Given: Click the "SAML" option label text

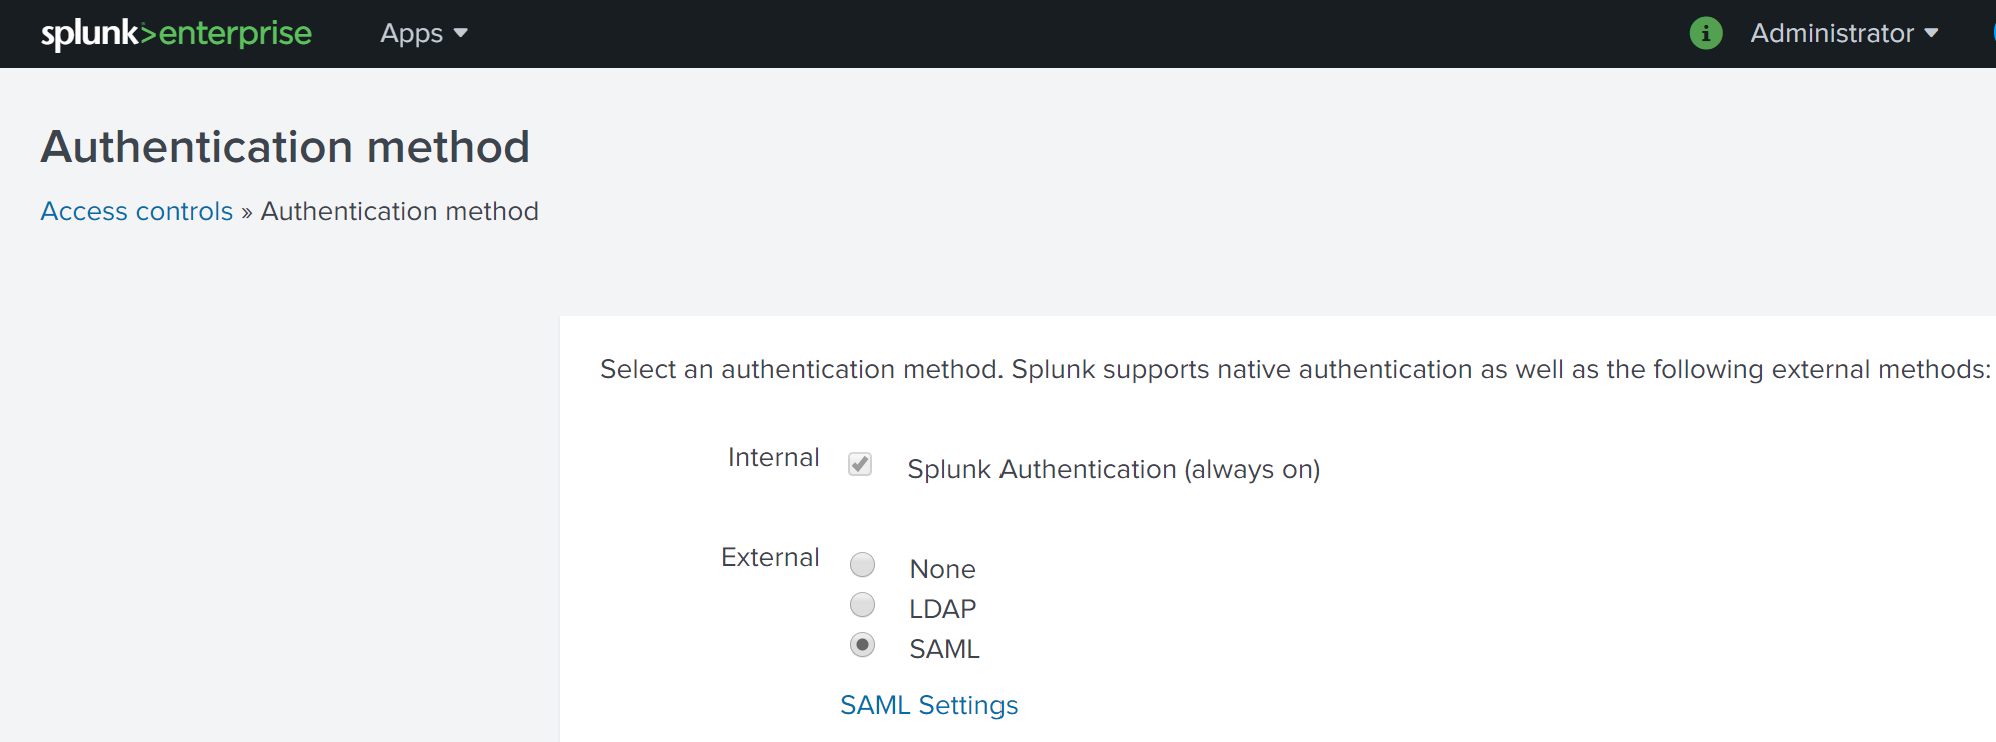Looking at the screenshot, I should 944,649.
